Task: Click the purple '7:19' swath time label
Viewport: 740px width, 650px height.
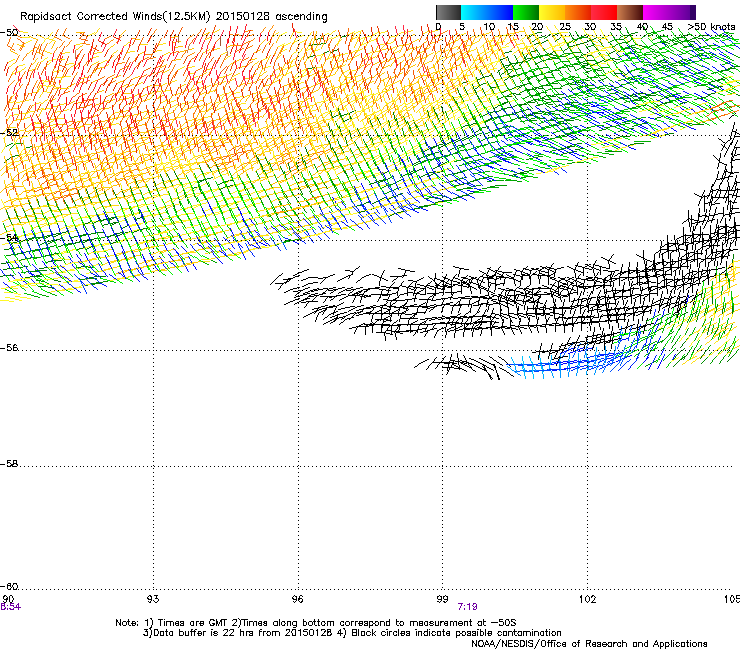Action: tap(467, 607)
